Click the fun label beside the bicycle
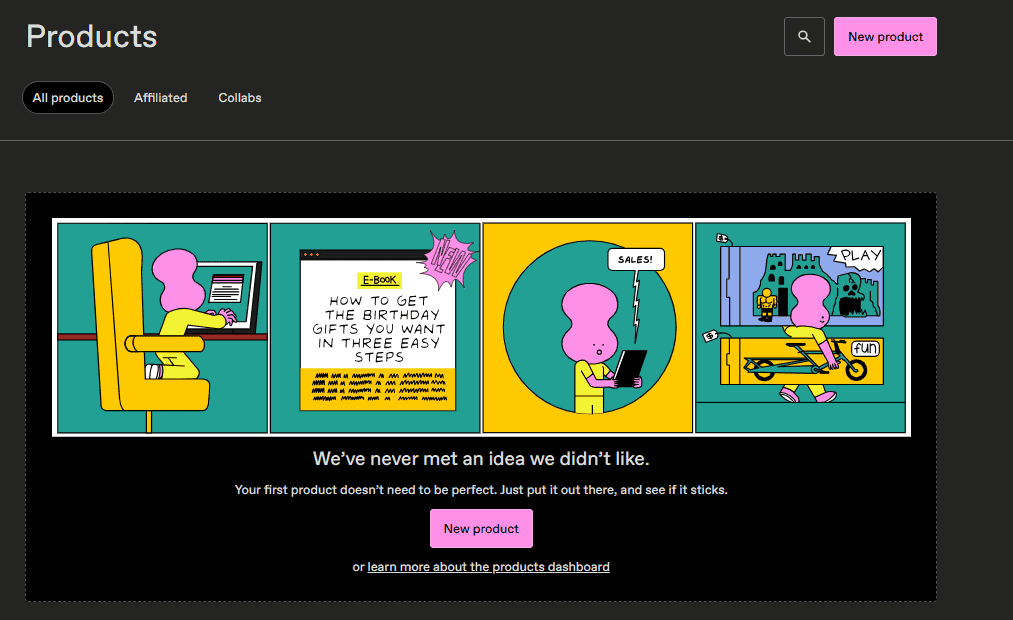This screenshot has width=1013, height=620. coord(865,348)
